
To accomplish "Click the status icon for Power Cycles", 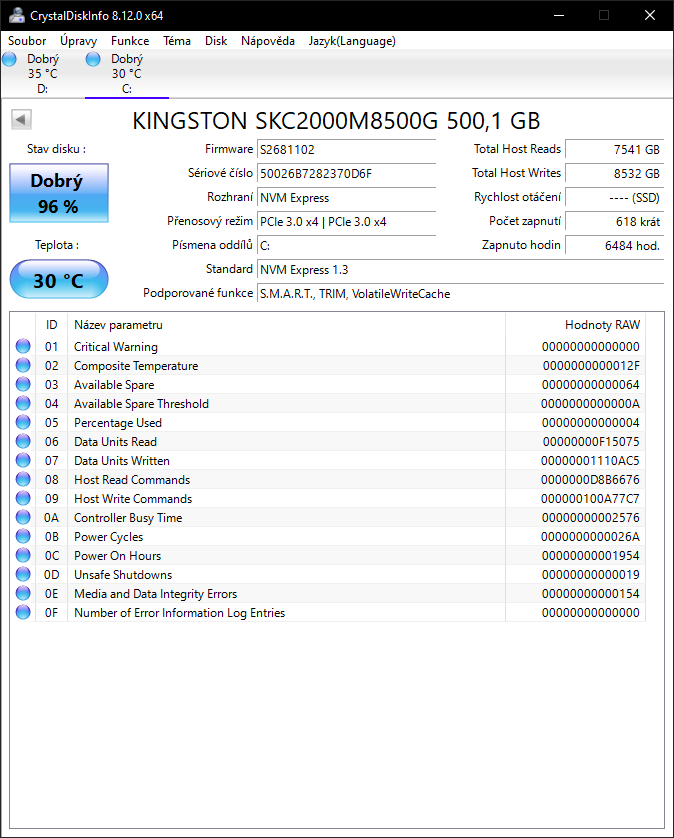I will pos(23,536).
